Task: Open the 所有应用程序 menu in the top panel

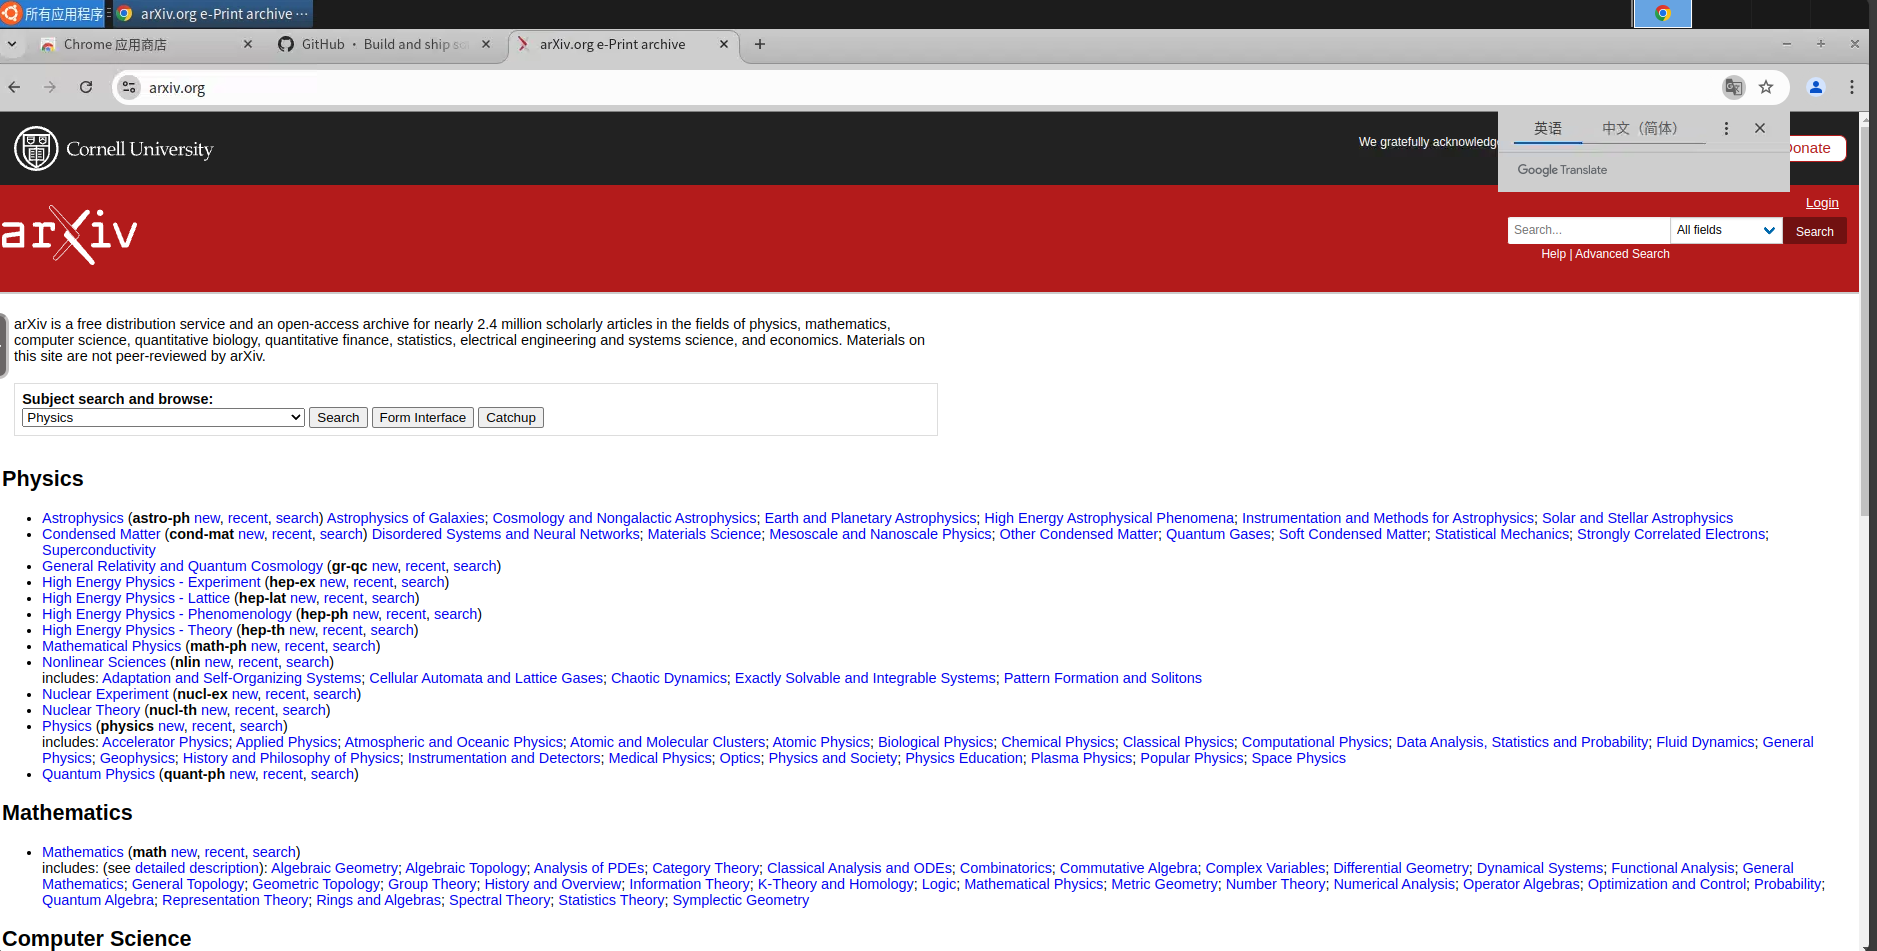Action: pos(53,14)
